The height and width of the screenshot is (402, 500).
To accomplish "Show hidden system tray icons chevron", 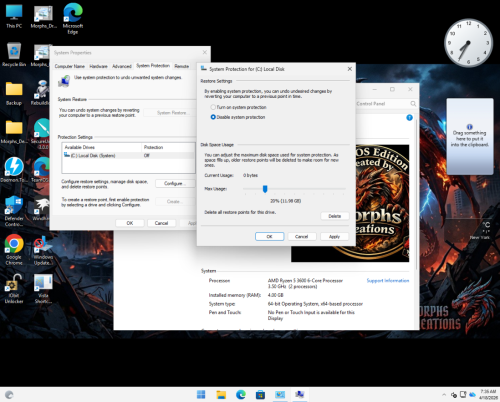I will click(x=444, y=395).
